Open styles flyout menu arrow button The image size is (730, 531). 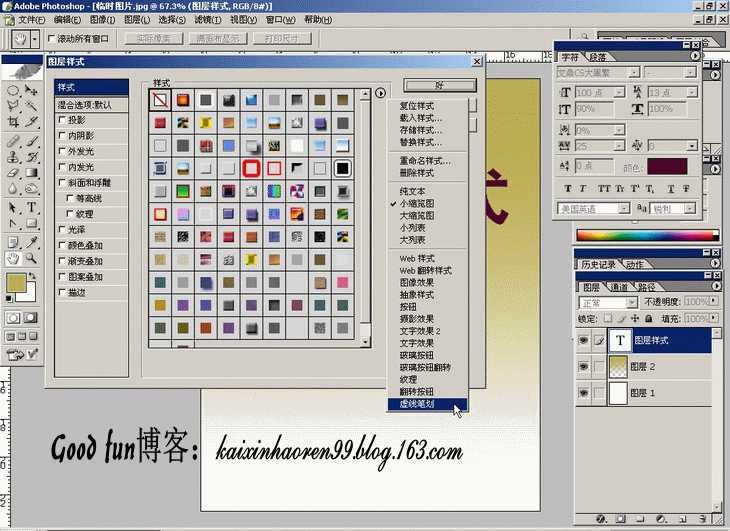[x=380, y=93]
